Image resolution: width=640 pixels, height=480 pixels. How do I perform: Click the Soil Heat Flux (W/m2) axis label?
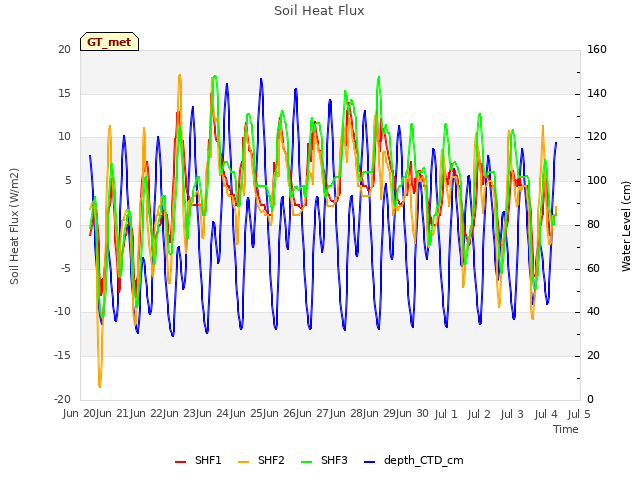14,226
